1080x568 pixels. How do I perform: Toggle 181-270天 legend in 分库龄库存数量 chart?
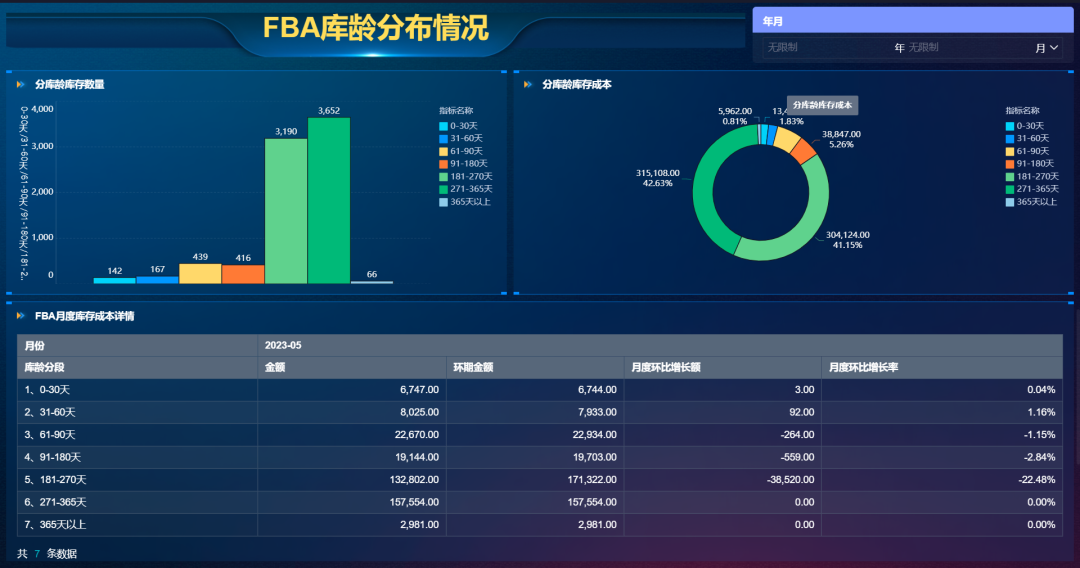(466, 176)
